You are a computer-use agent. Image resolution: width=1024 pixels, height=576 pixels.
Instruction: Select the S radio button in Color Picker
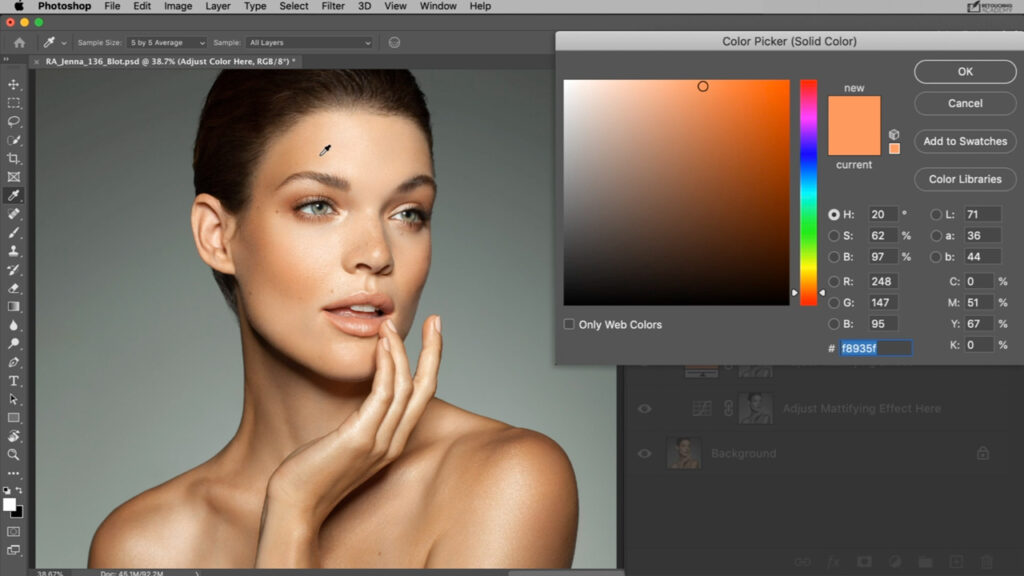coord(835,235)
